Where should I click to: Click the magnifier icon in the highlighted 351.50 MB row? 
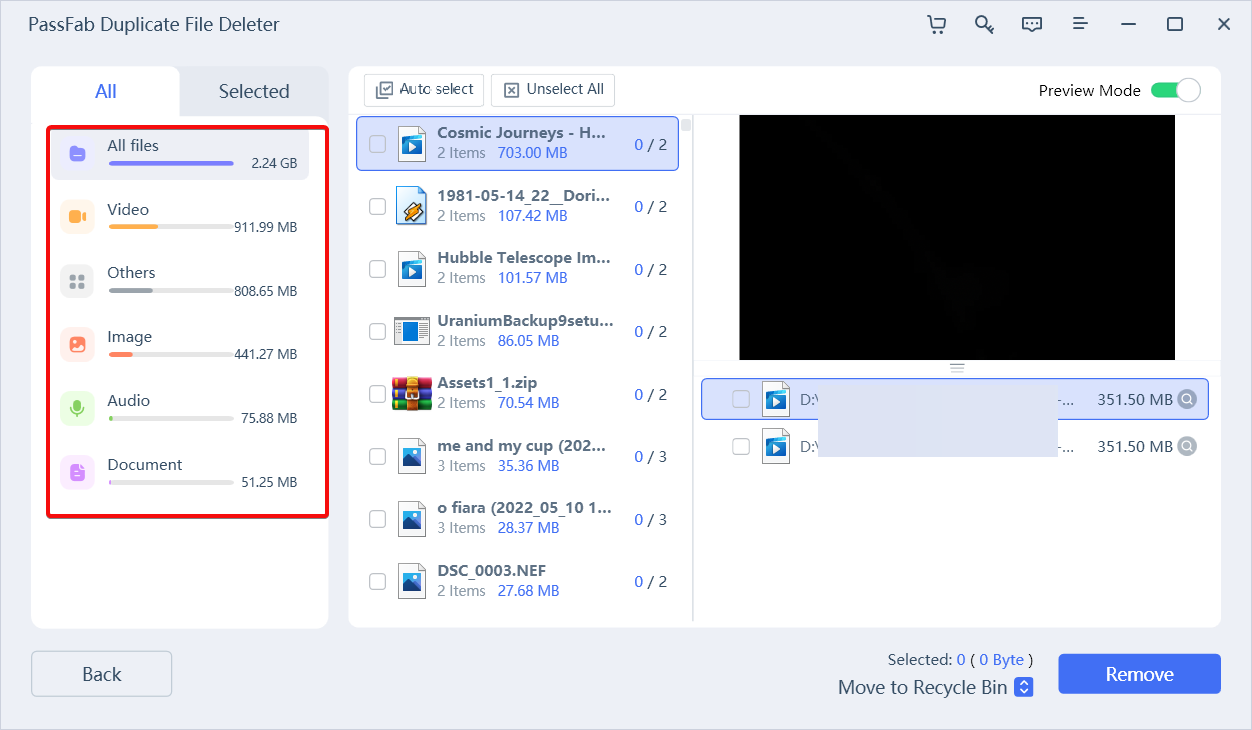click(x=1187, y=399)
